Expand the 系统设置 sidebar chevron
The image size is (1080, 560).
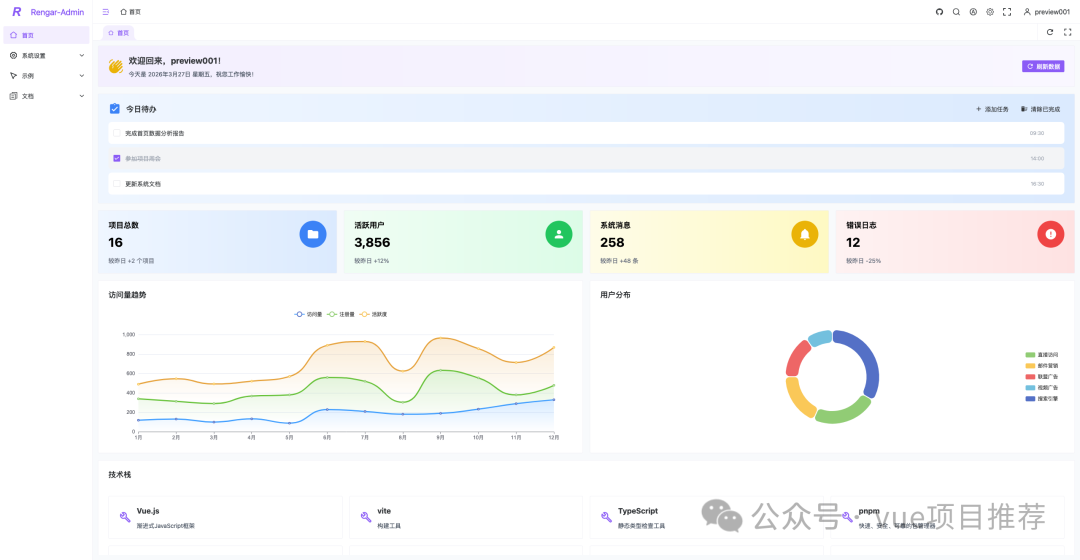(81, 55)
